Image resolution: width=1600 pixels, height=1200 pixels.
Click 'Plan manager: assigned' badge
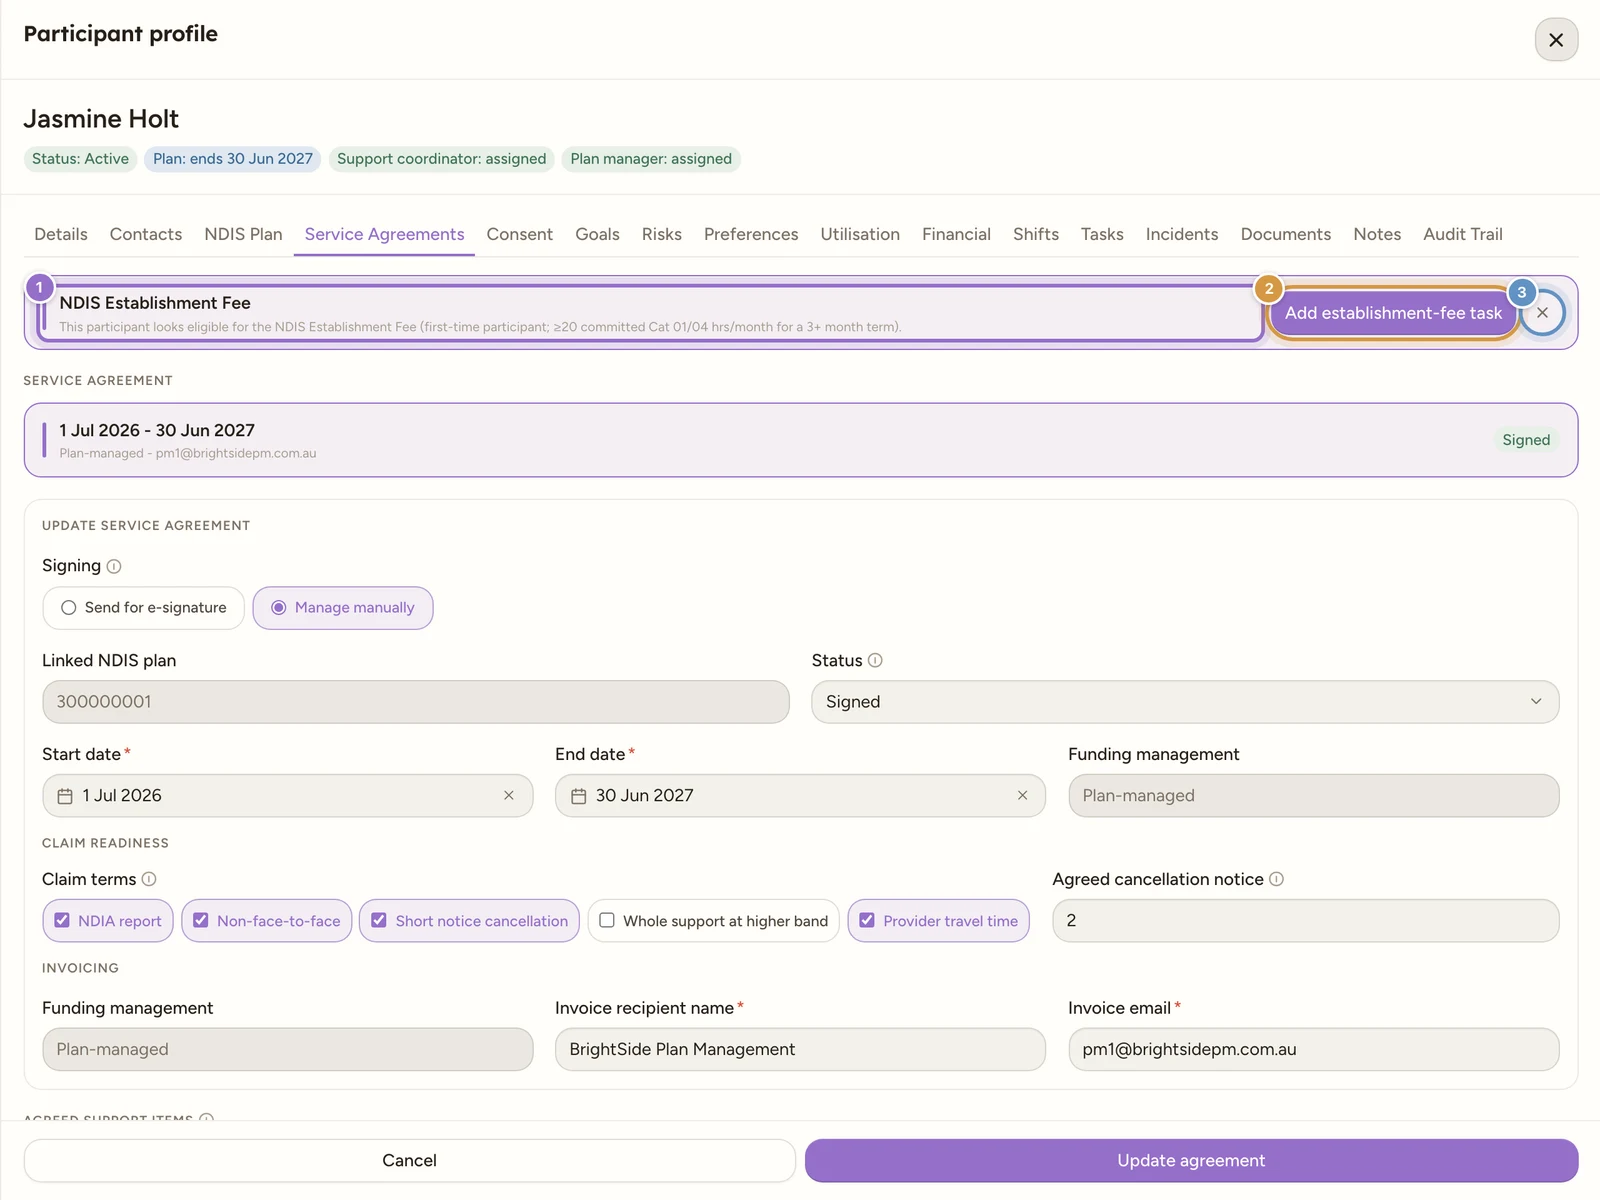651,159
